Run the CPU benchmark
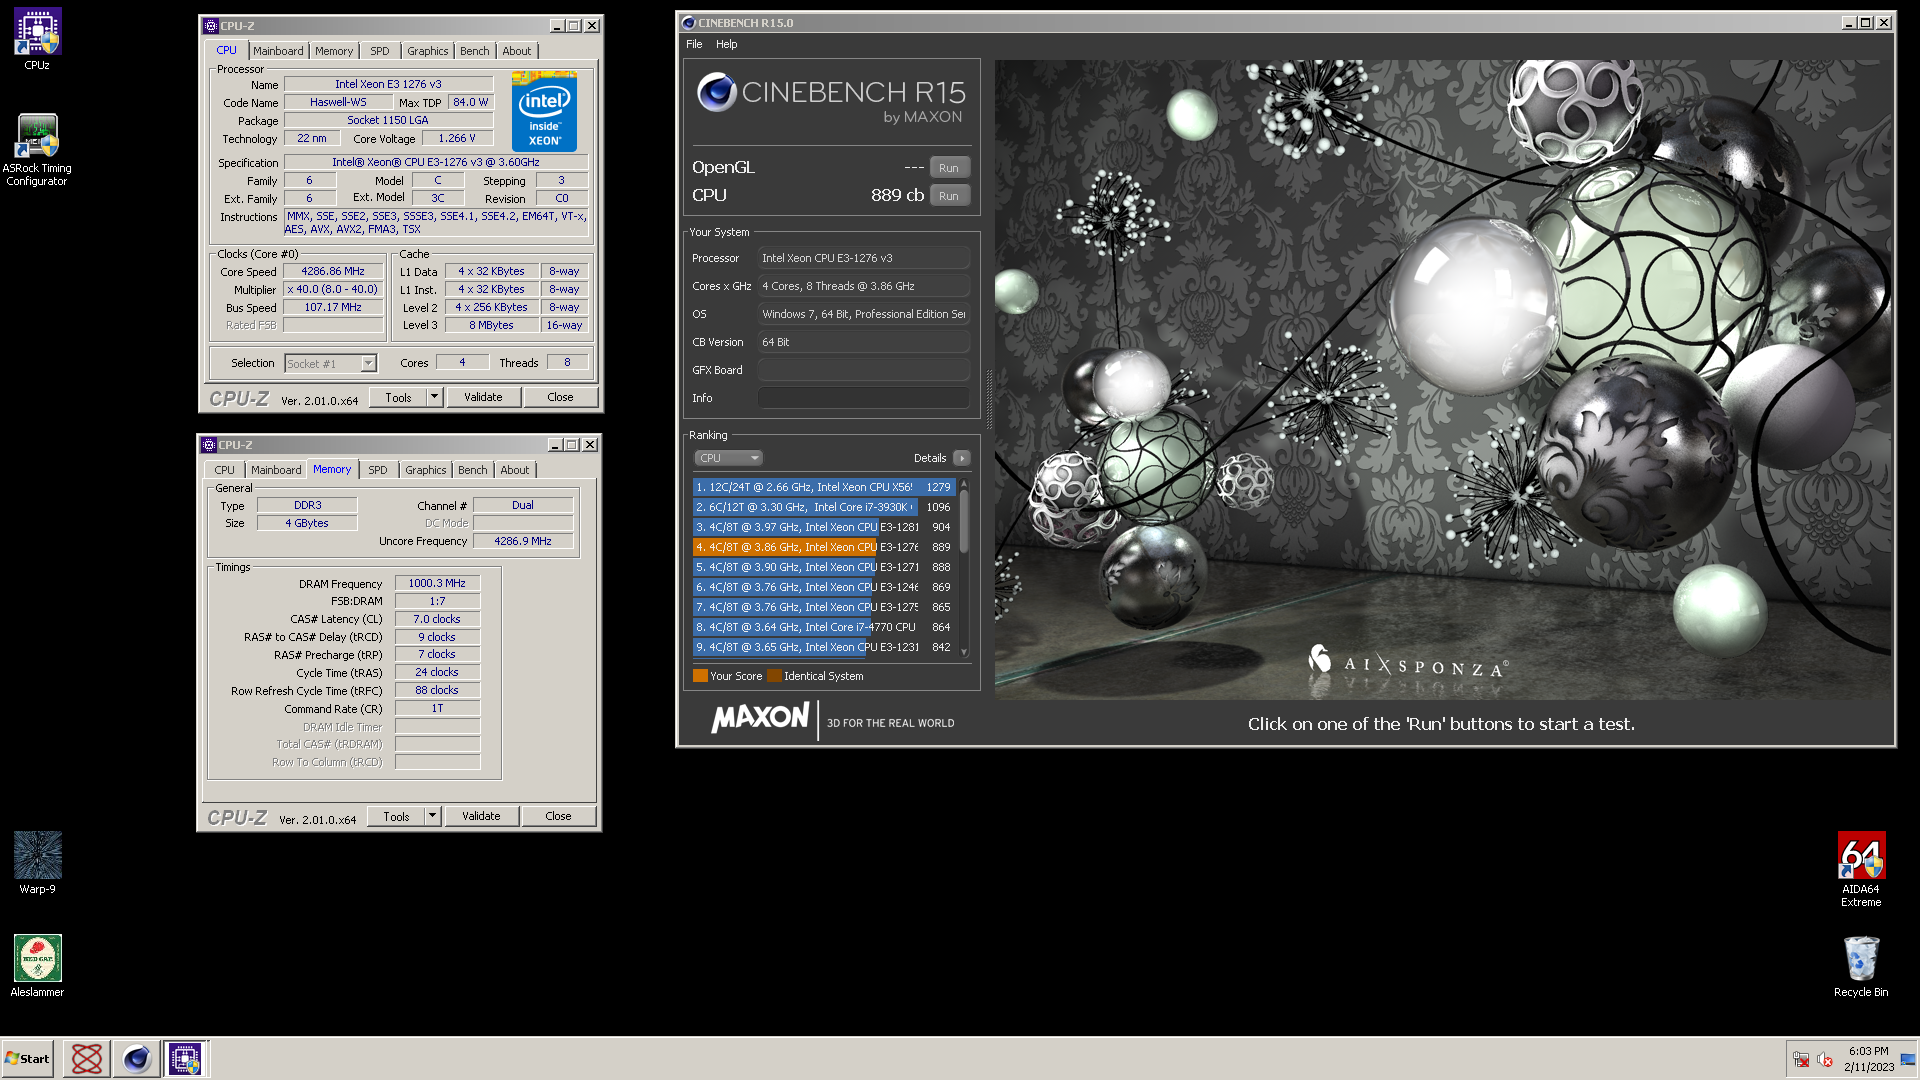 pyautogui.click(x=950, y=196)
